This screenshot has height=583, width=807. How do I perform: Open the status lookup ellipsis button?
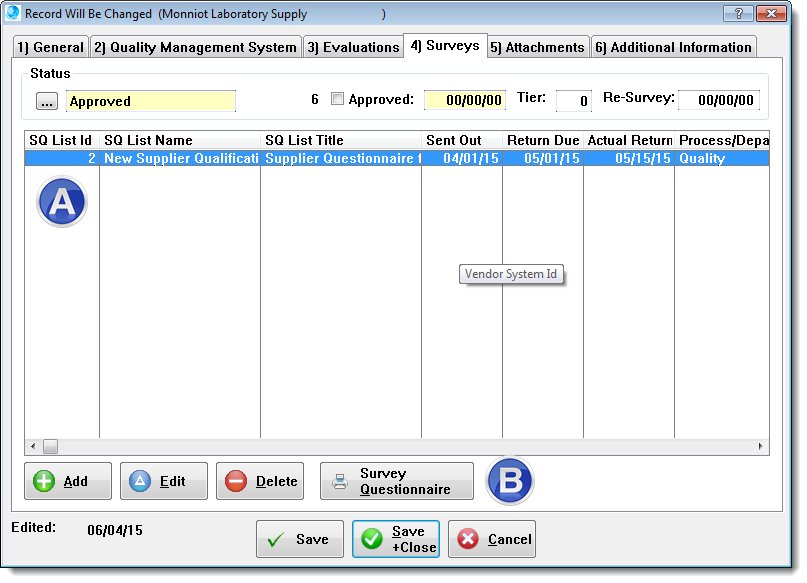tap(47, 101)
